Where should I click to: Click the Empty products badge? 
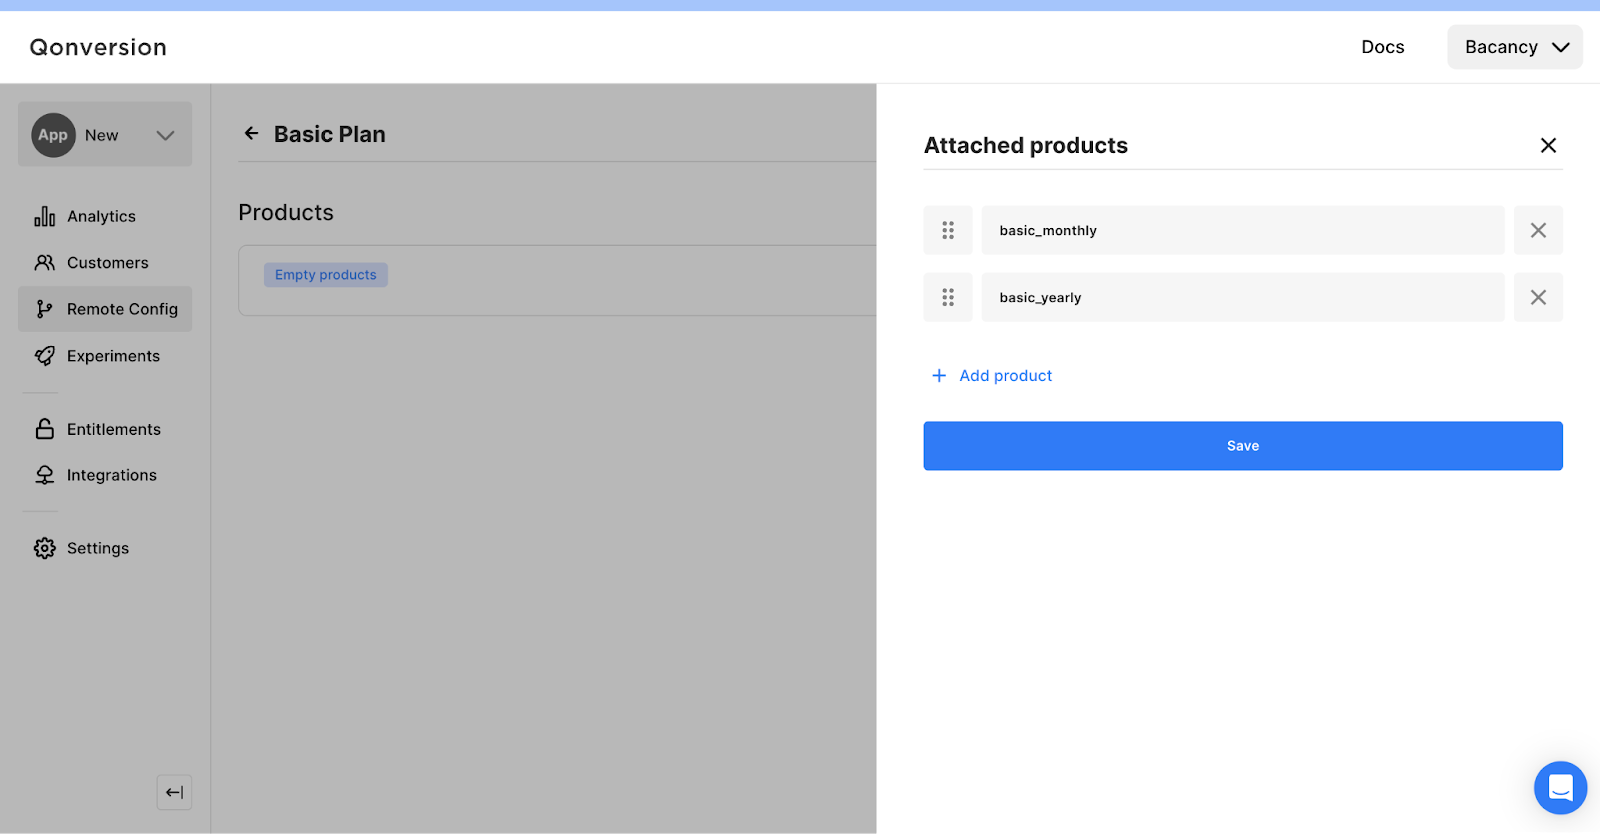(x=326, y=275)
